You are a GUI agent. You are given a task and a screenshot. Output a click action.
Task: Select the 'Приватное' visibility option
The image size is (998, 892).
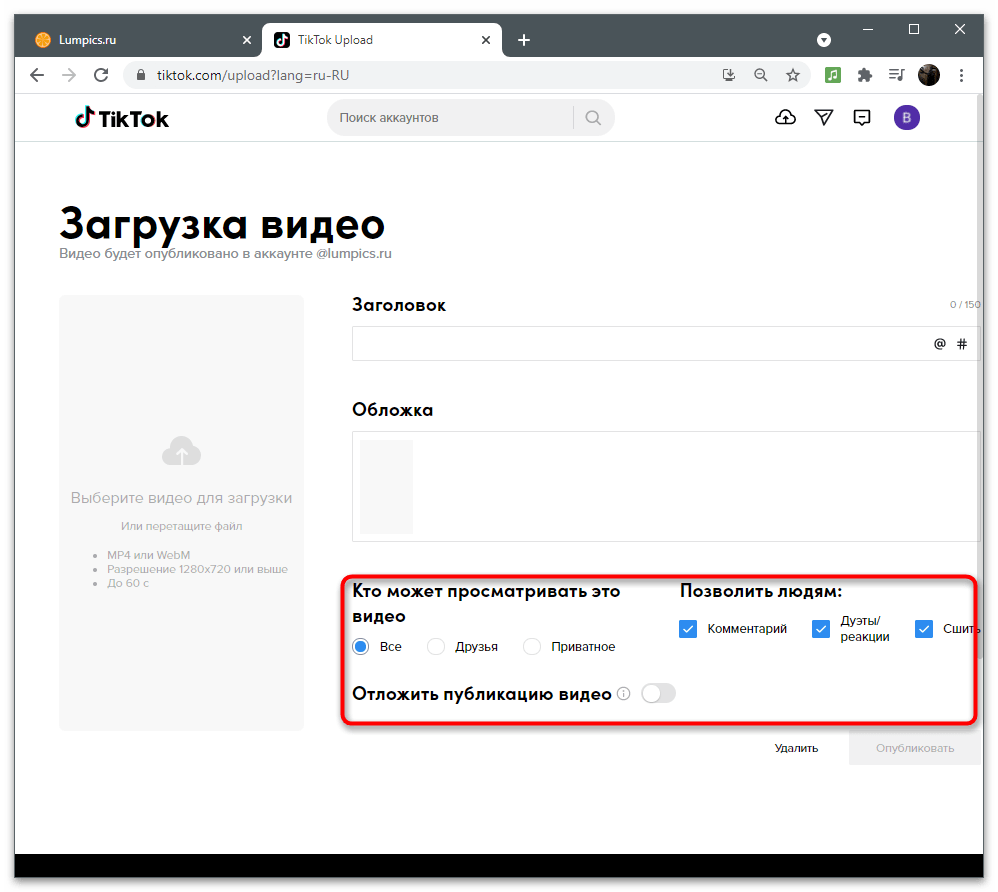tap(532, 646)
